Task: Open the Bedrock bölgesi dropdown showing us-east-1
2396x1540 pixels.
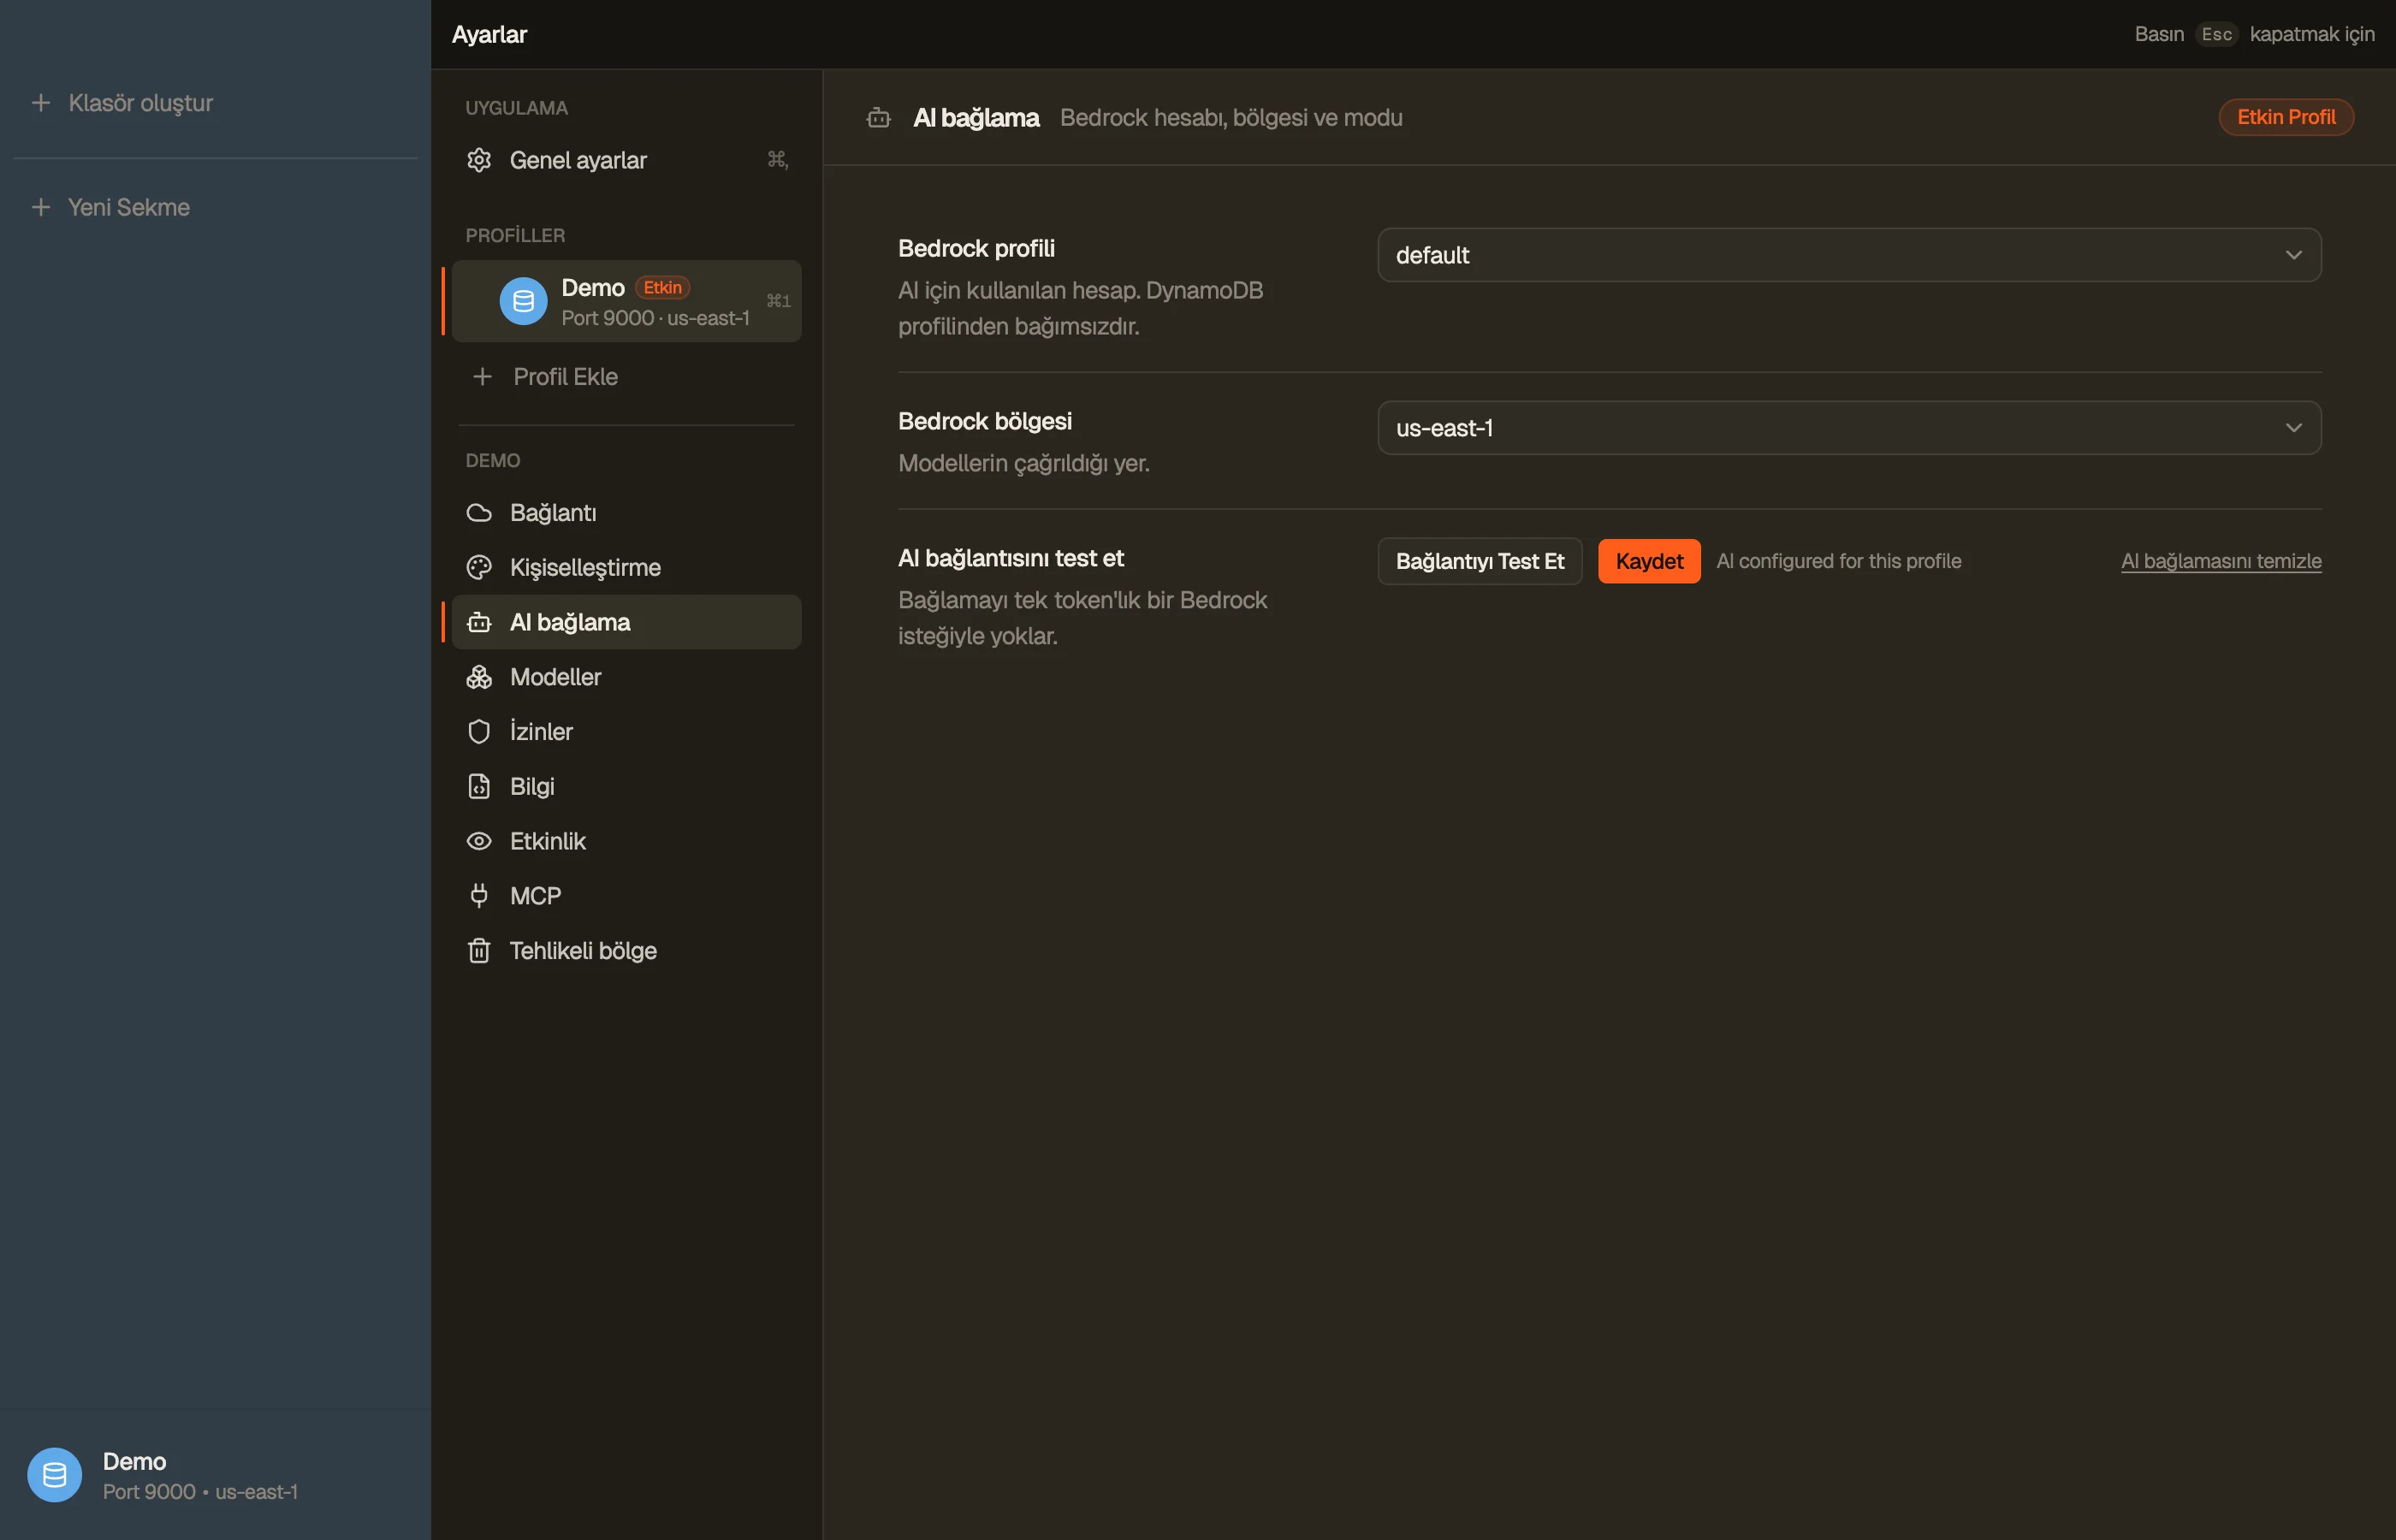Action: [x=1849, y=428]
